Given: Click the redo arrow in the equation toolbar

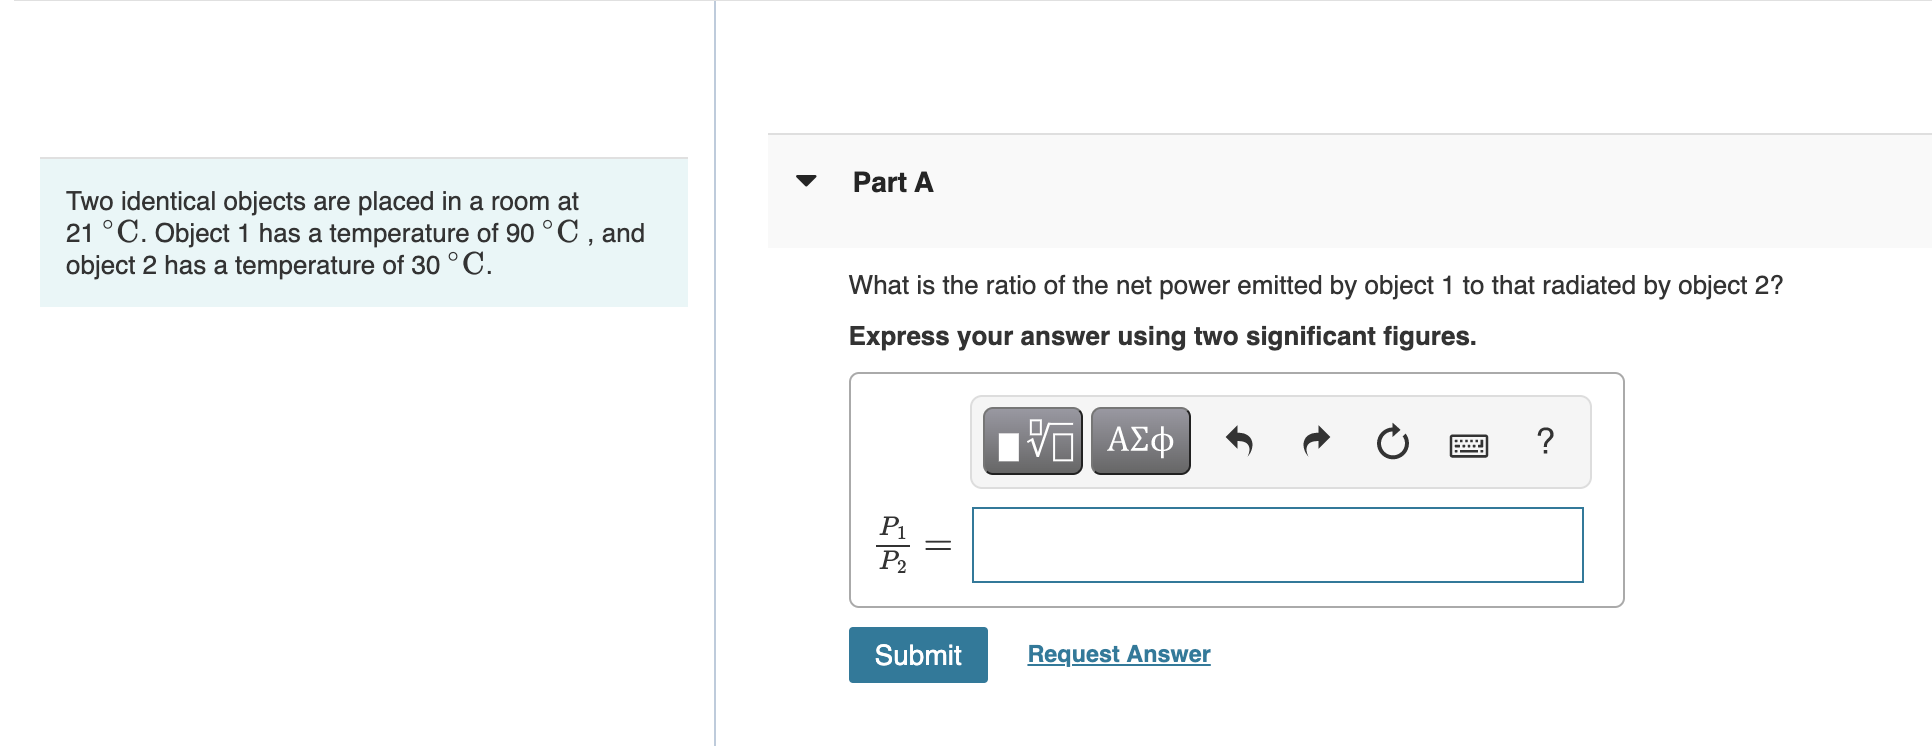Looking at the screenshot, I should (1316, 441).
